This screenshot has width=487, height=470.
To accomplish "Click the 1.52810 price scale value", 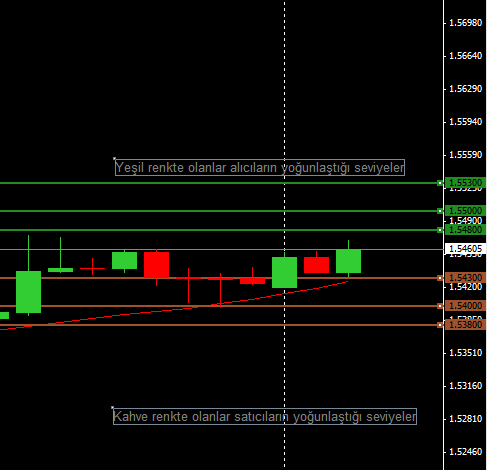I will pyautogui.click(x=465, y=419).
